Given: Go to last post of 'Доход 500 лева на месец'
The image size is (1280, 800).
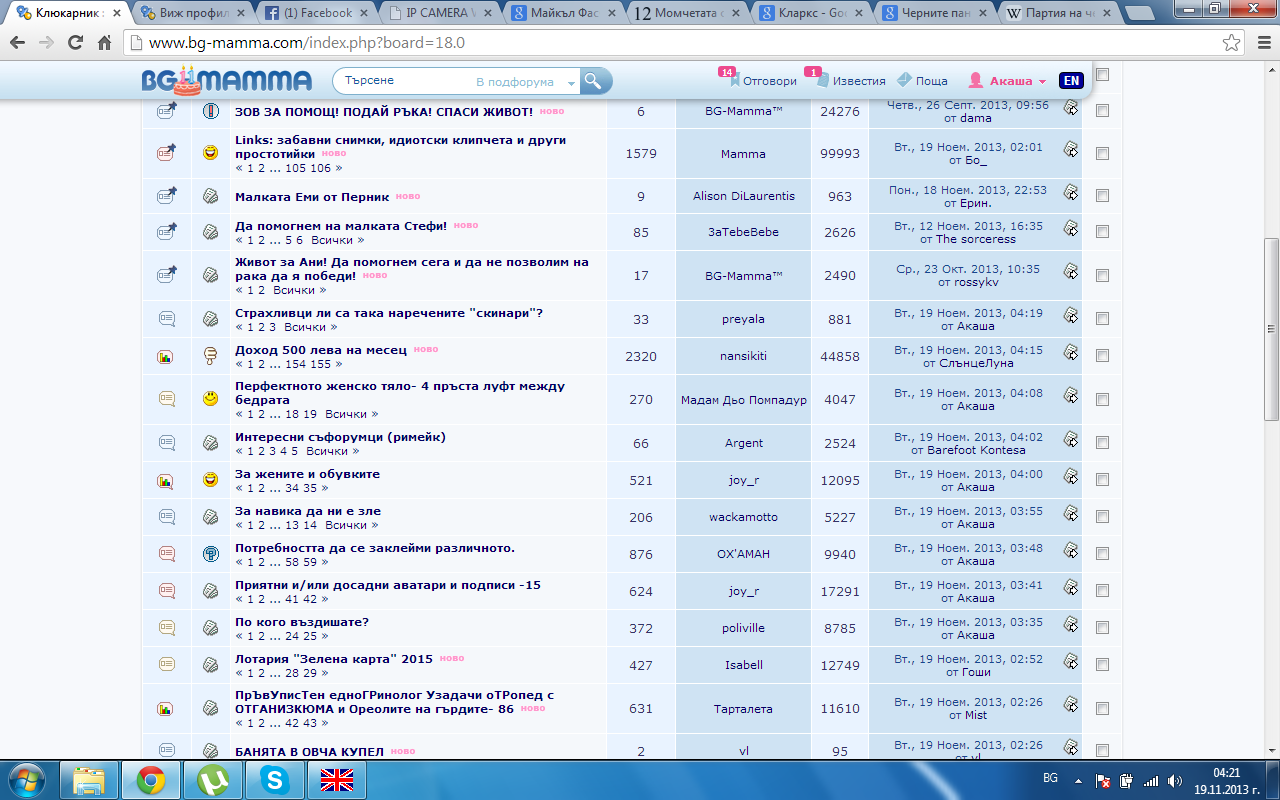Looking at the screenshot, I should (1070, 352).
